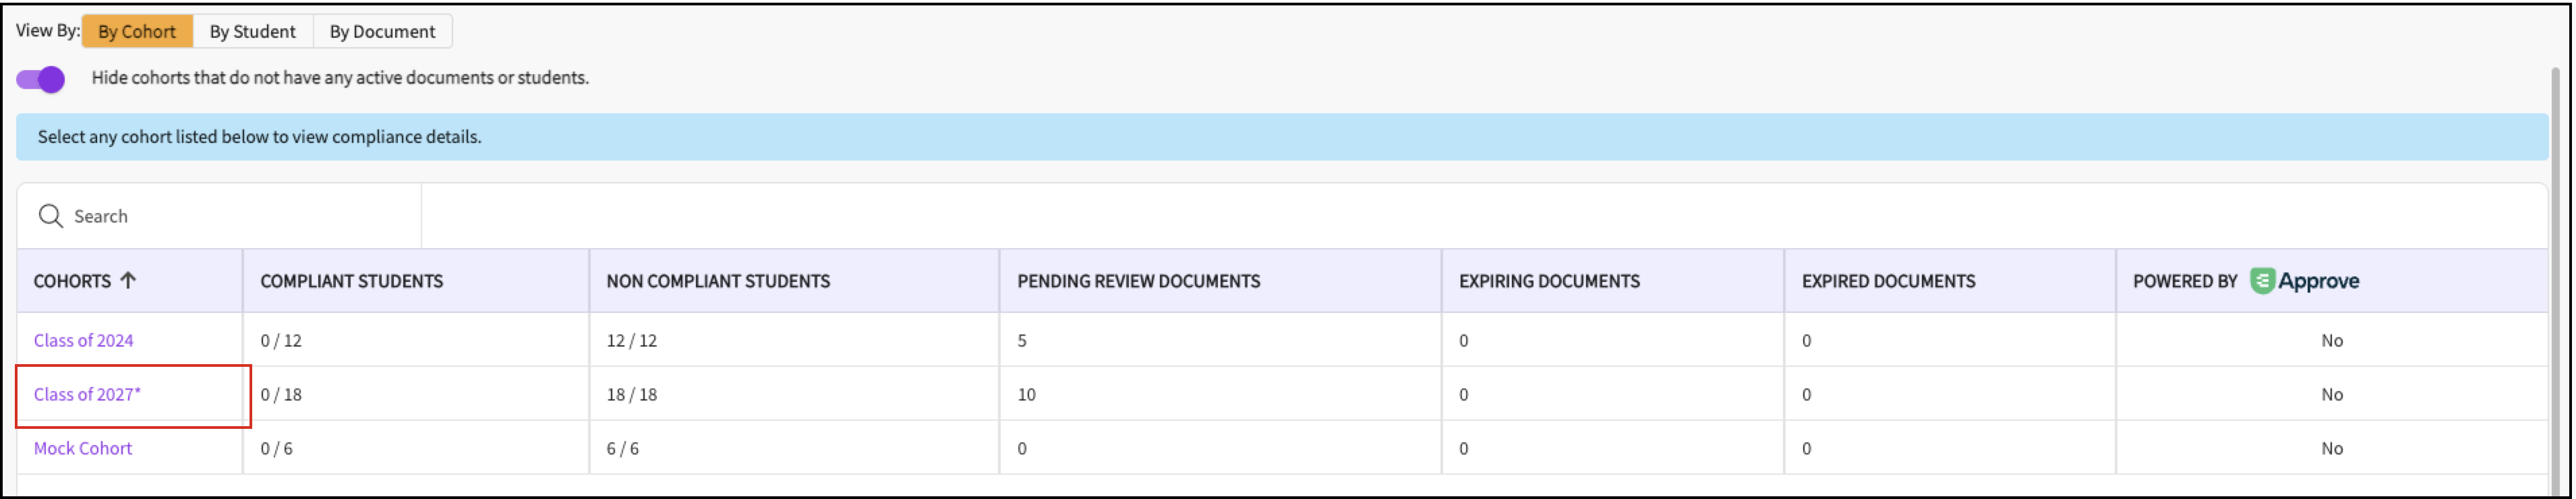Click the Cohorts column header

pyautogui.click(x=72, y=282)
